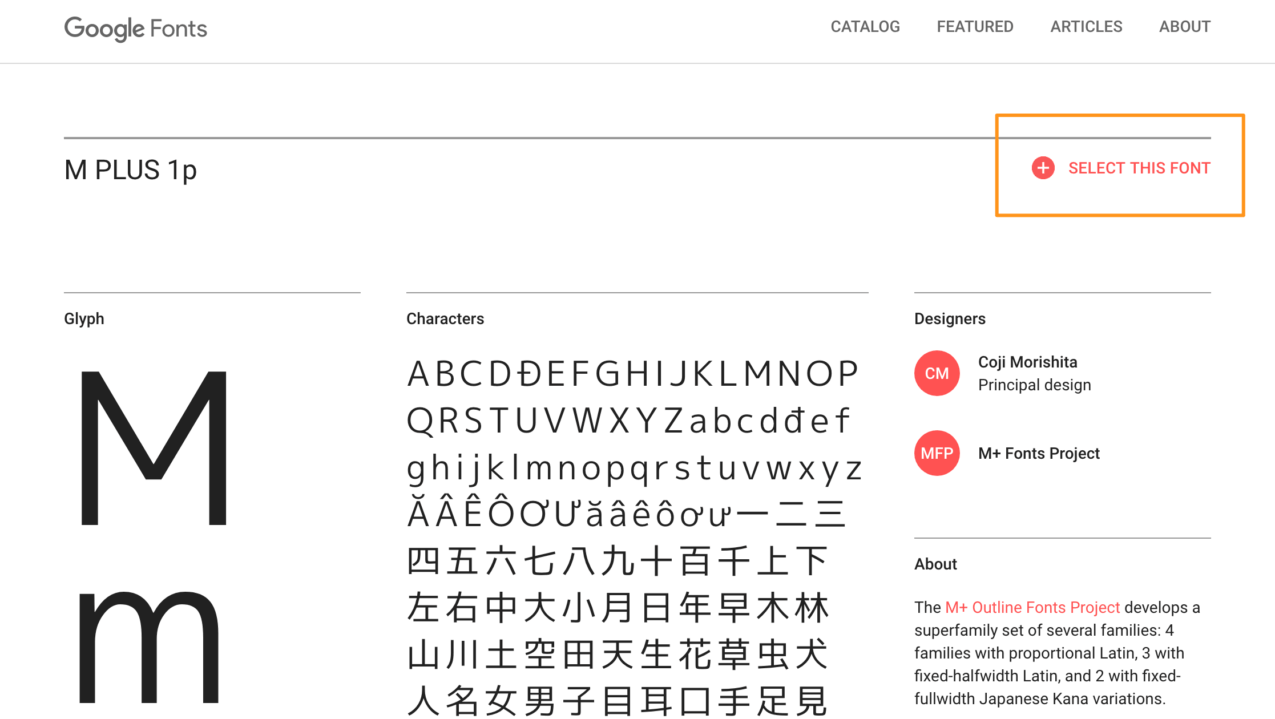
Task: Go to the ARTICLES page
Action: [1086, 27]
